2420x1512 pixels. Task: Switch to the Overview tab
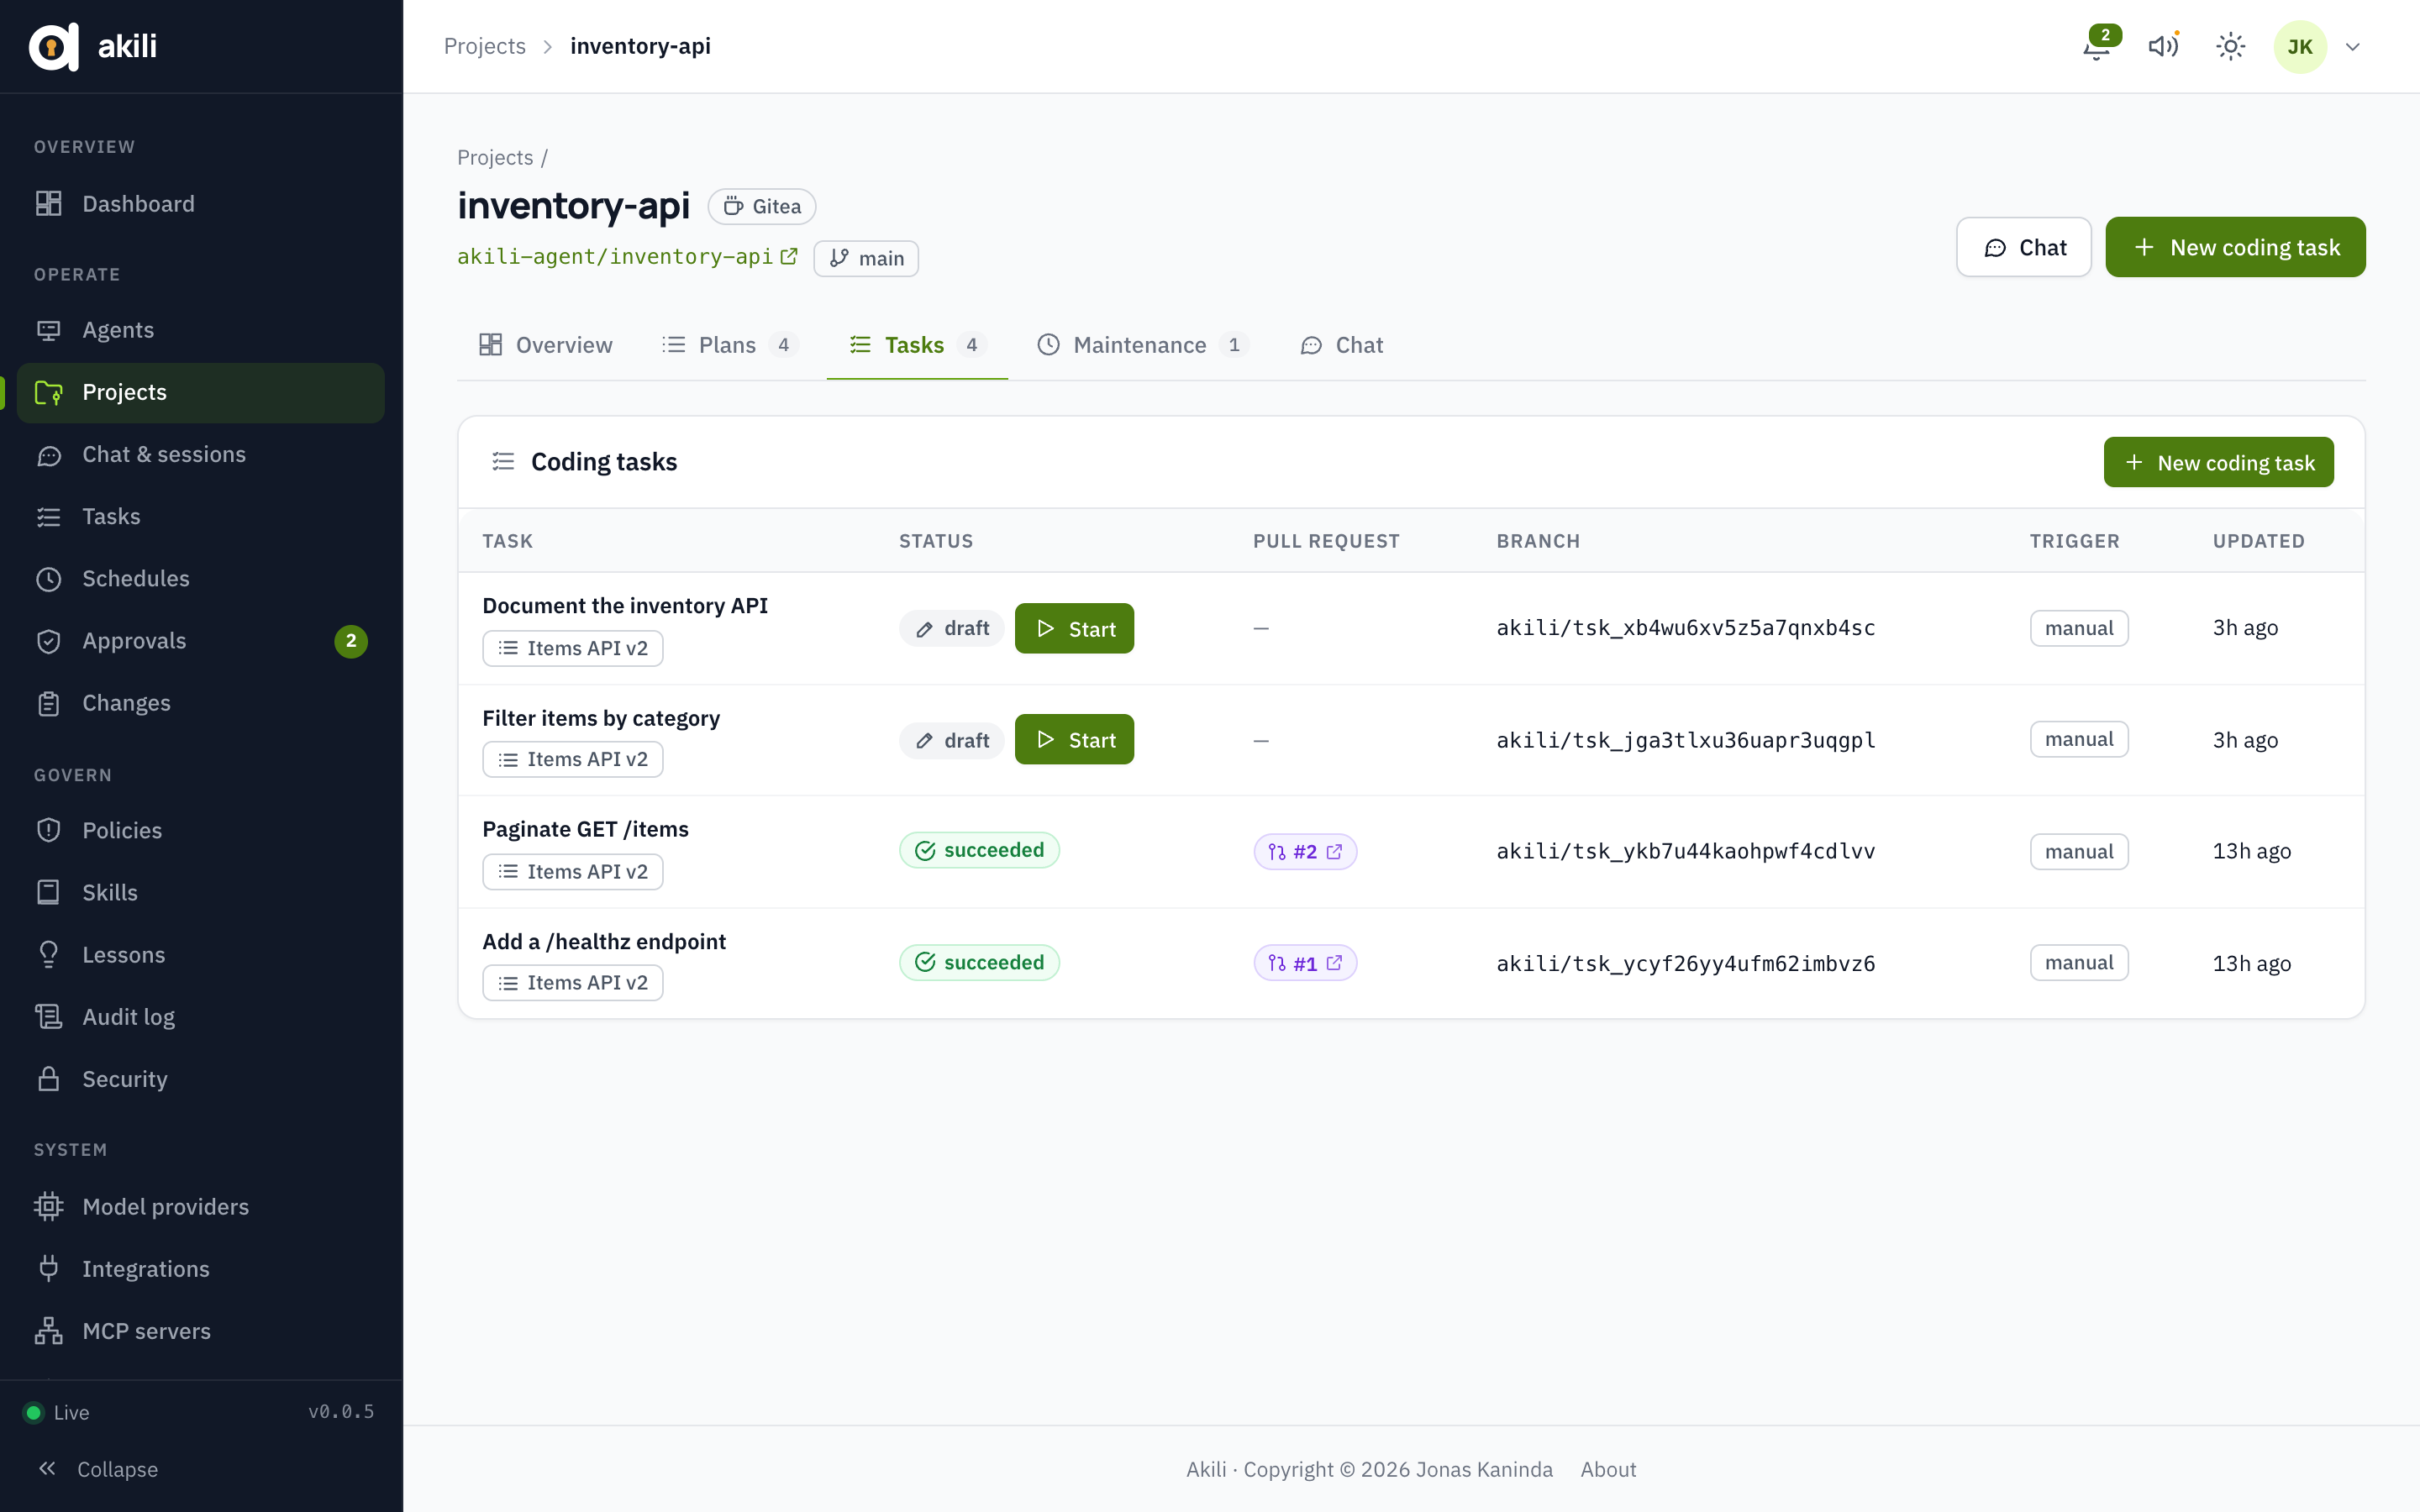click(545, 345)
